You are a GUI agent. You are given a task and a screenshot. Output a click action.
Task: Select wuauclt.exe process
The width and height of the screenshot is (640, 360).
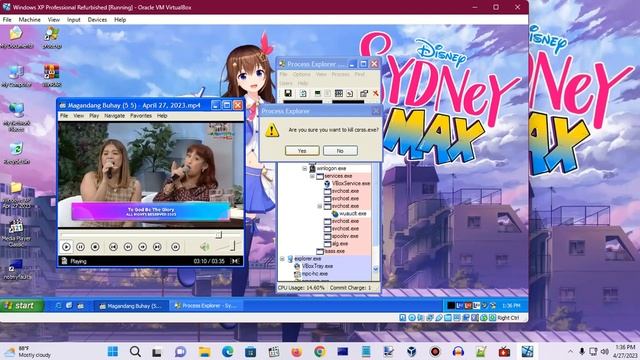[353, 213]
